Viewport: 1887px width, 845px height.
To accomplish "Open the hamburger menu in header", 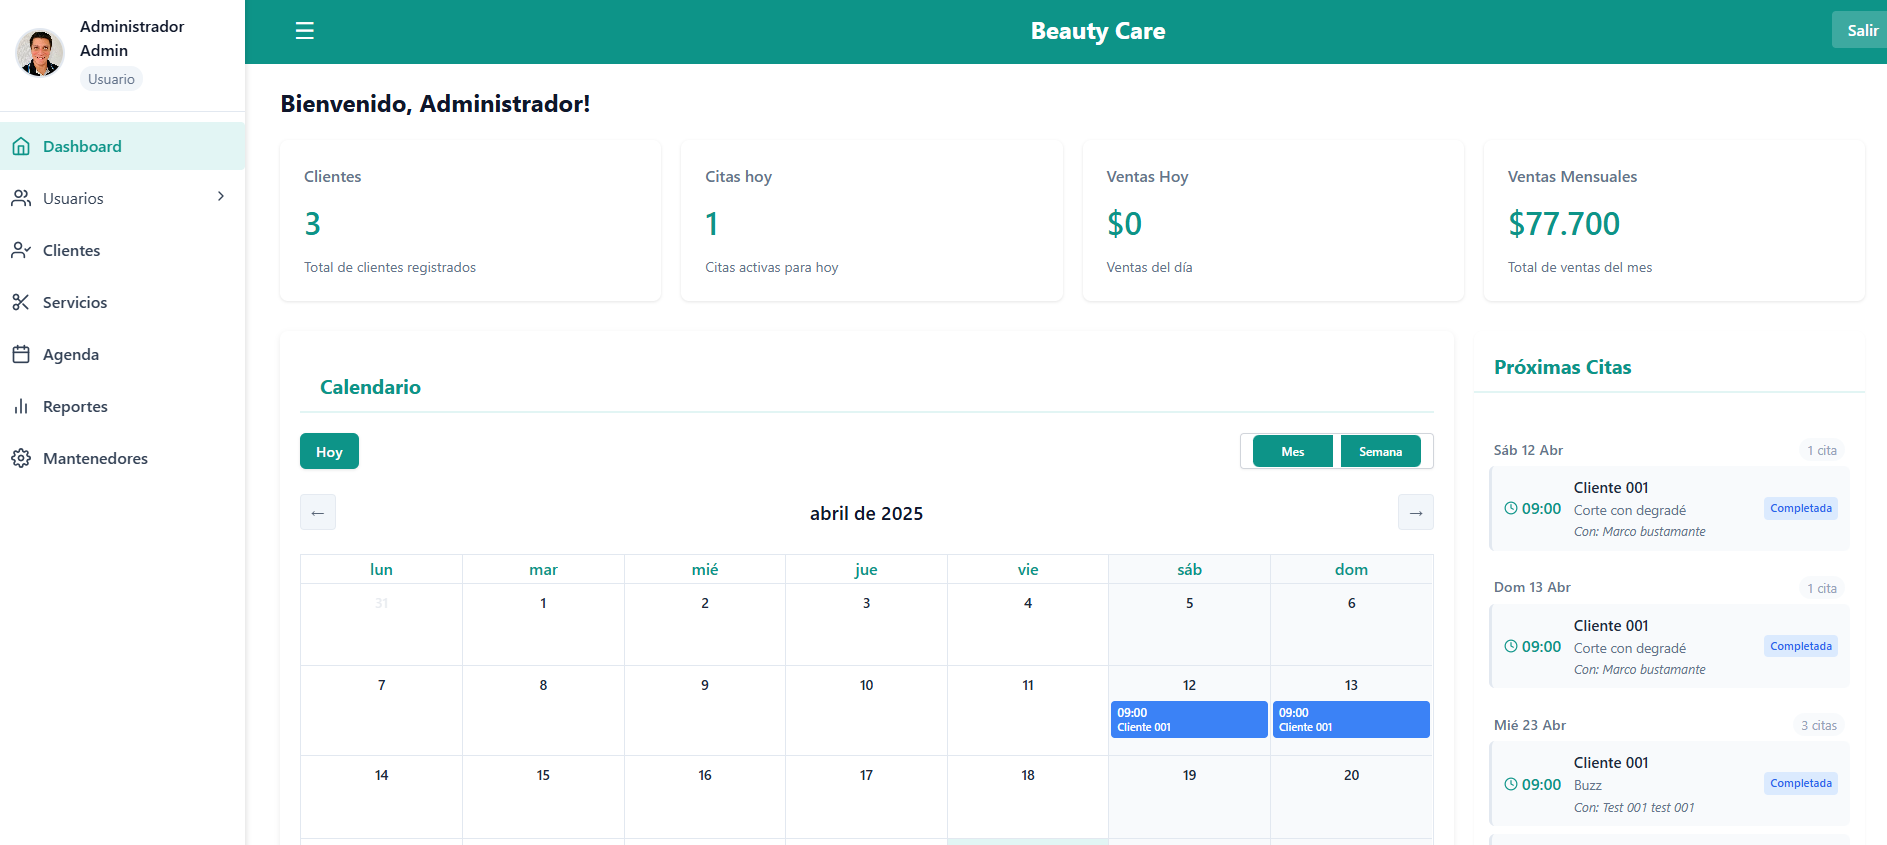I will click(x=305, y=31).
